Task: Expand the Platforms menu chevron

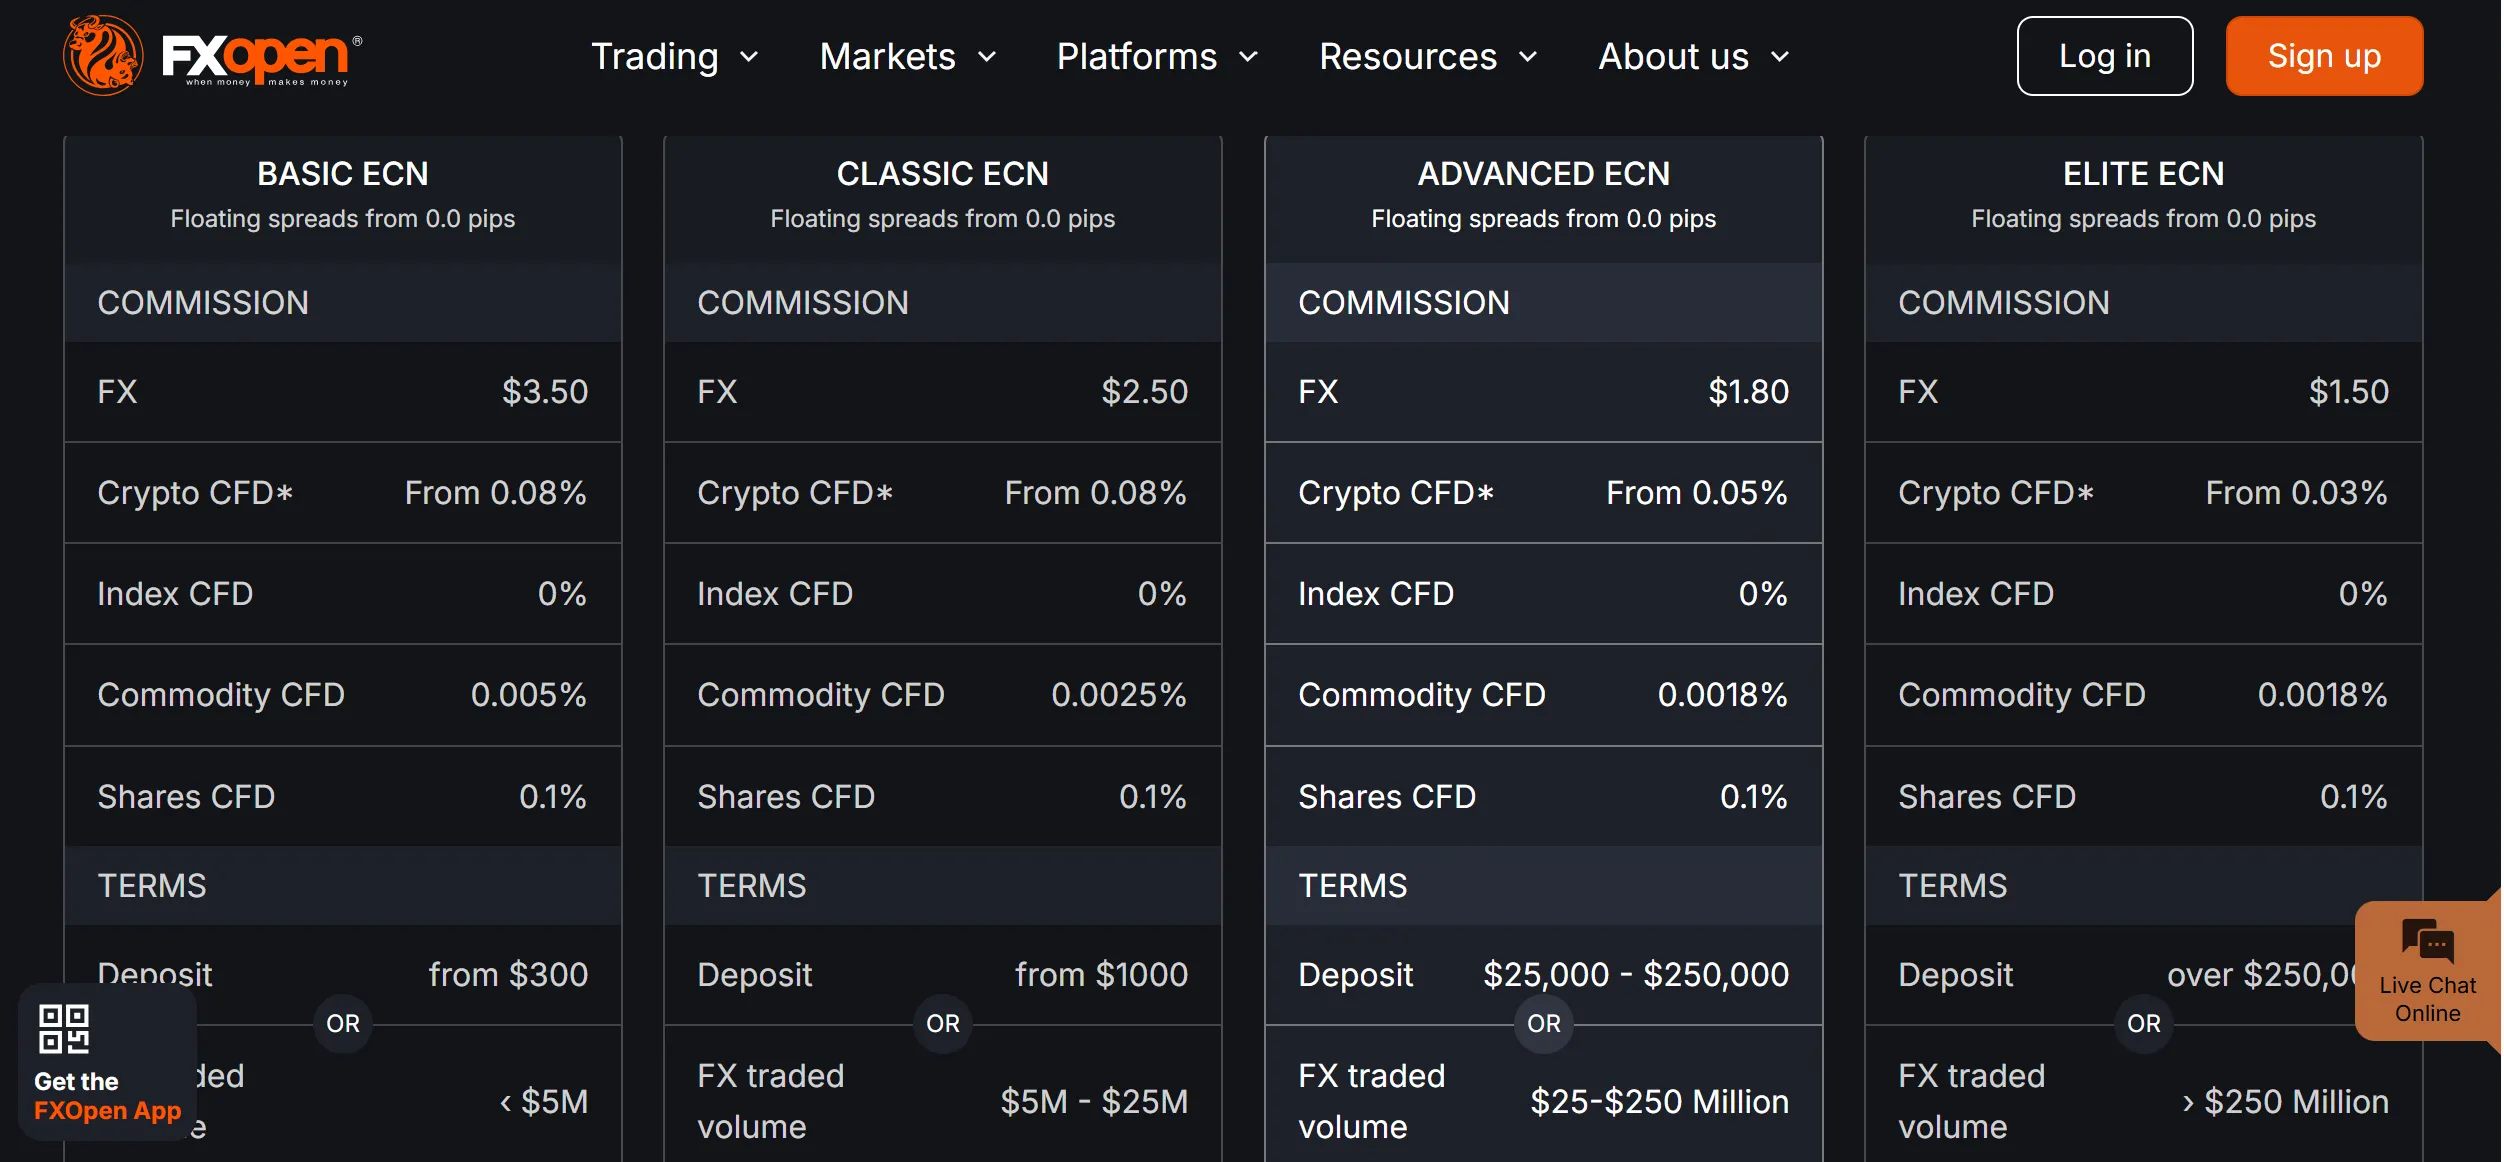Action: 1248,57
